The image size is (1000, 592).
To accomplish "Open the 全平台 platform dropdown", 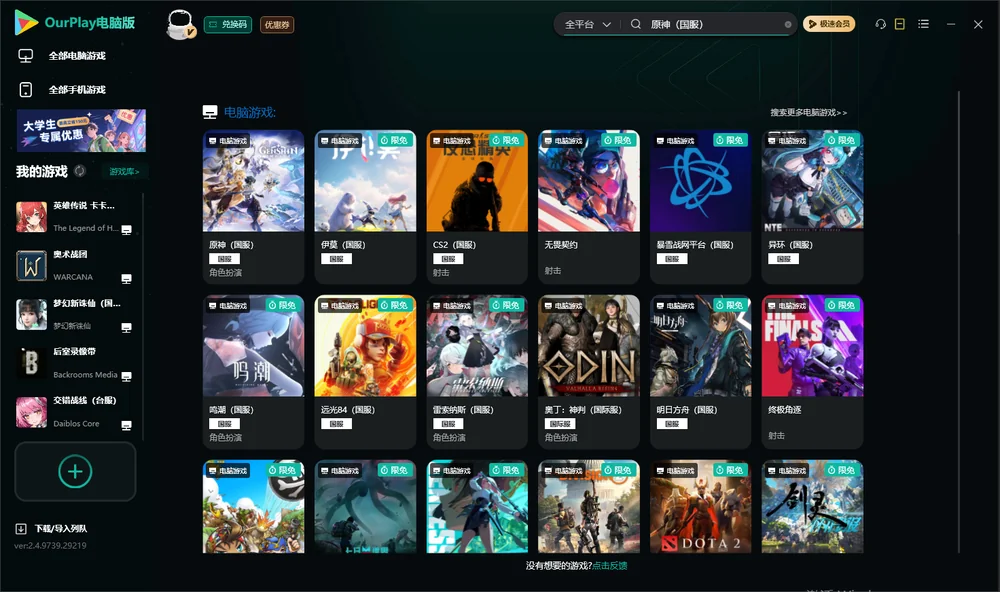I will [x=587, y=24].
